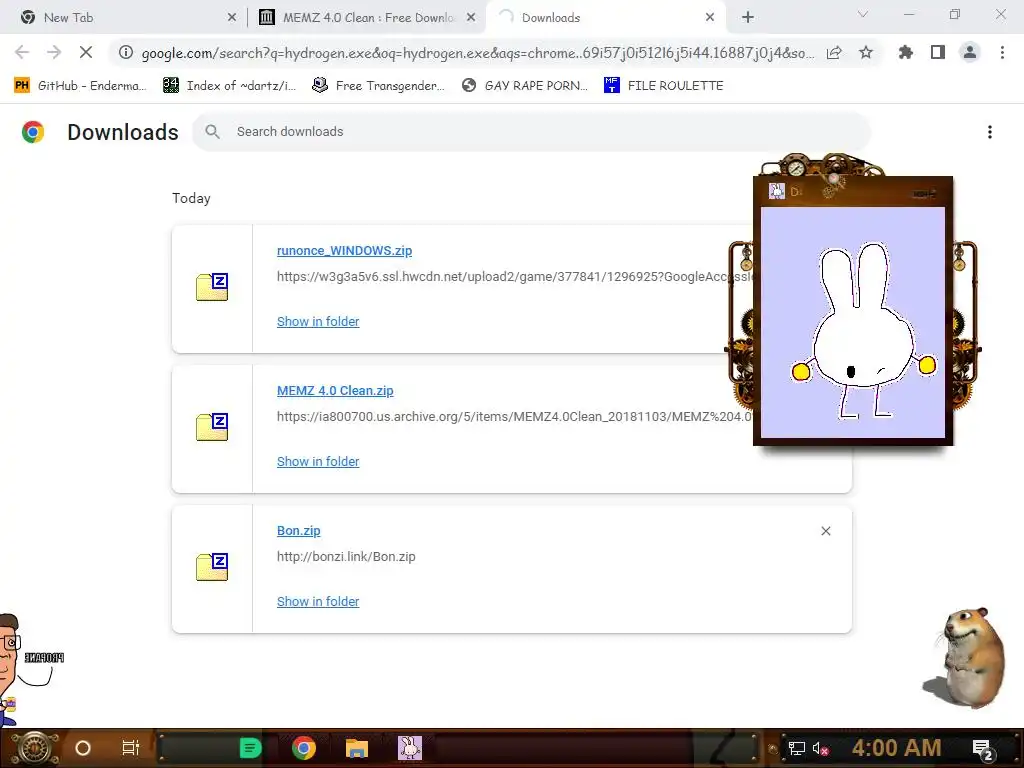Click the archive.org MEMZ source URL
Image resolution: width=1024 pixels, height=768 pixels.
click(515, 417)
